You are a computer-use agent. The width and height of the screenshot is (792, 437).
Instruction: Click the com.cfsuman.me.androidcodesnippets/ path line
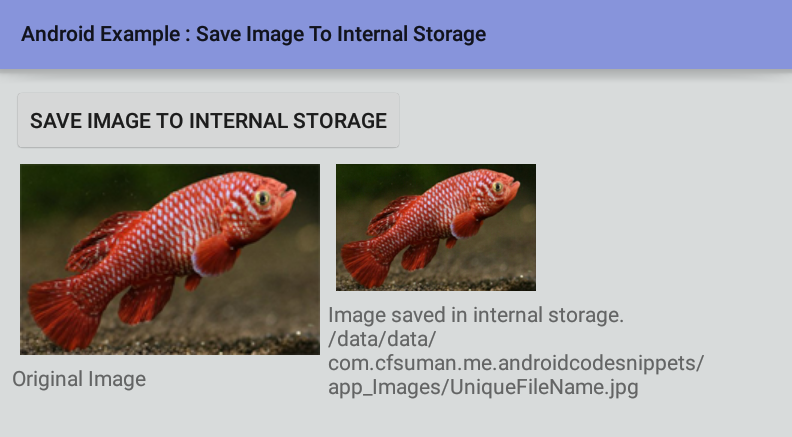coord(516,363)
